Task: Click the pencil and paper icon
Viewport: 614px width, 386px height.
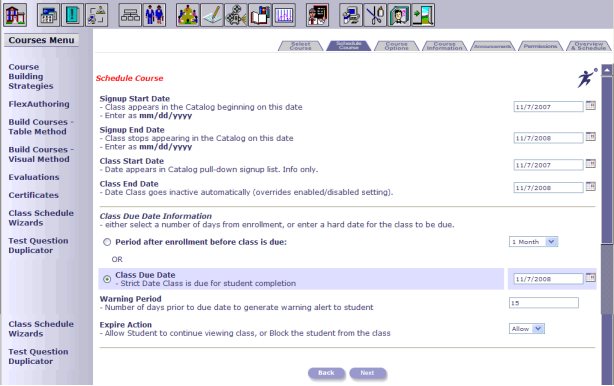Action: 212,15
